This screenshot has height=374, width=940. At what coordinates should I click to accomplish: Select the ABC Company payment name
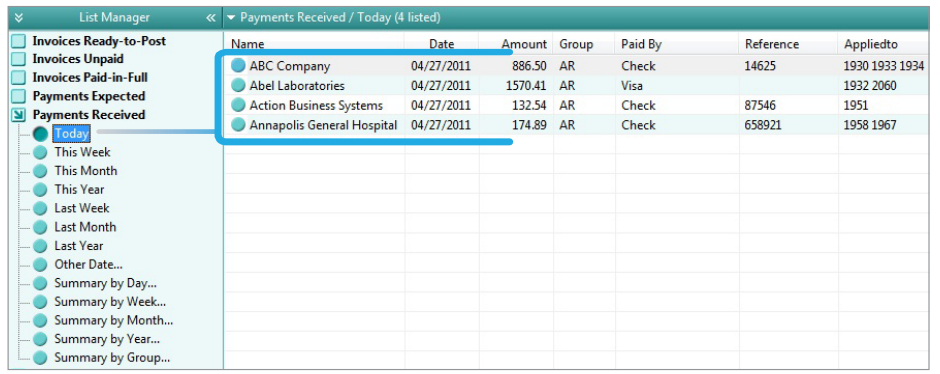[290, 66]
